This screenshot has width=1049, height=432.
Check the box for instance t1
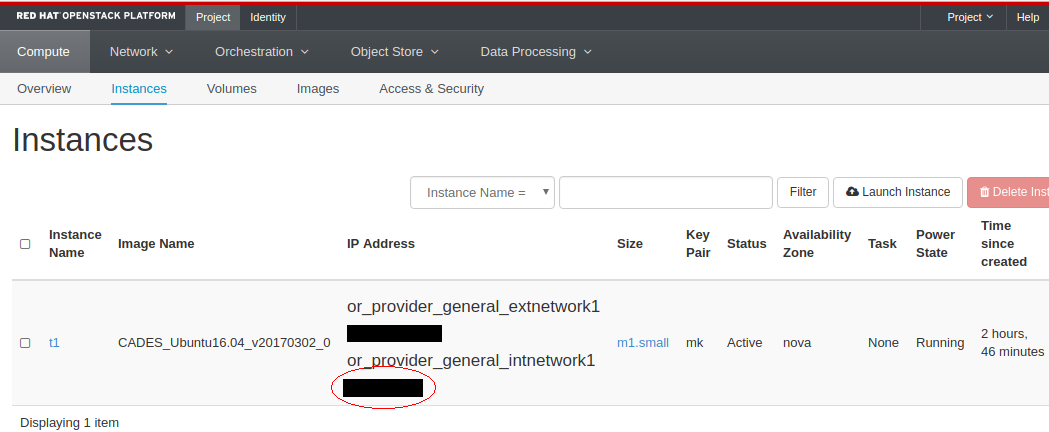click(25, 343)
